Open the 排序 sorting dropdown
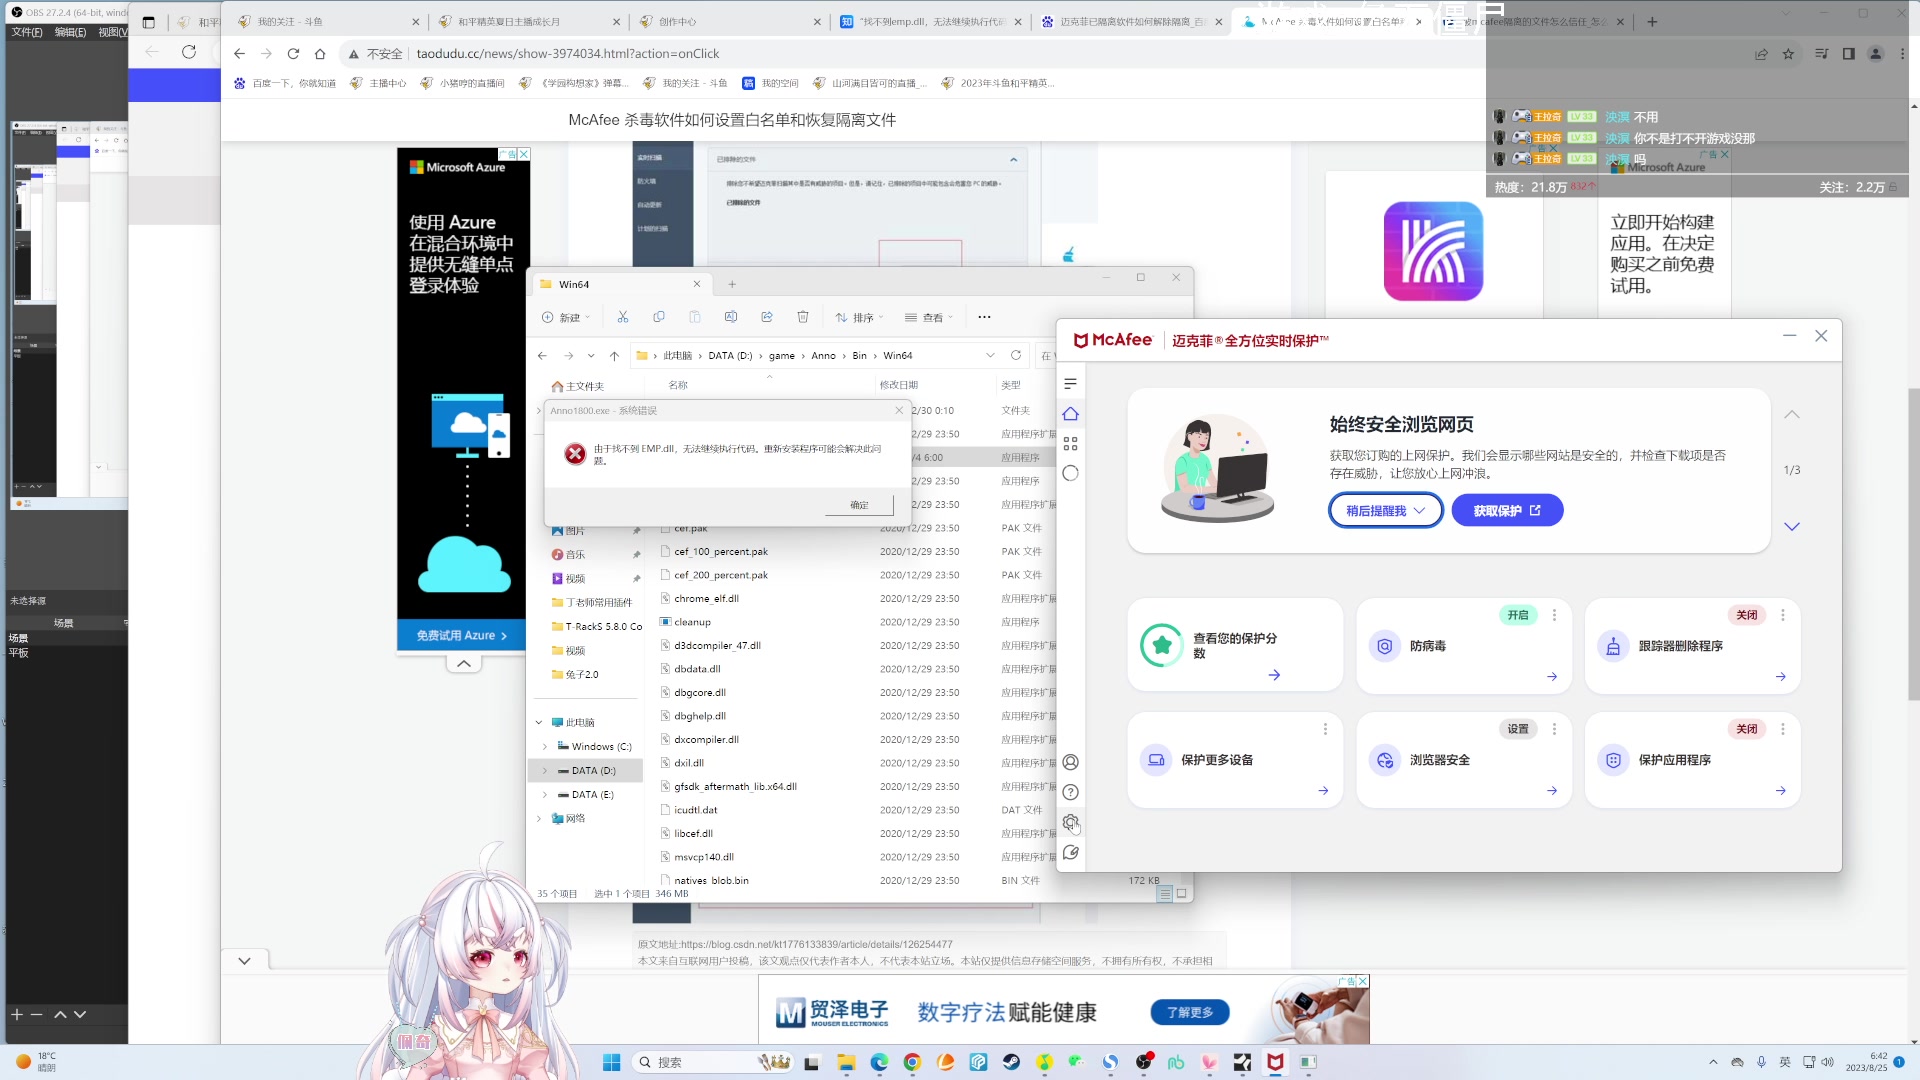Viewport: 1920px width, 1080px height. (858, 316)
